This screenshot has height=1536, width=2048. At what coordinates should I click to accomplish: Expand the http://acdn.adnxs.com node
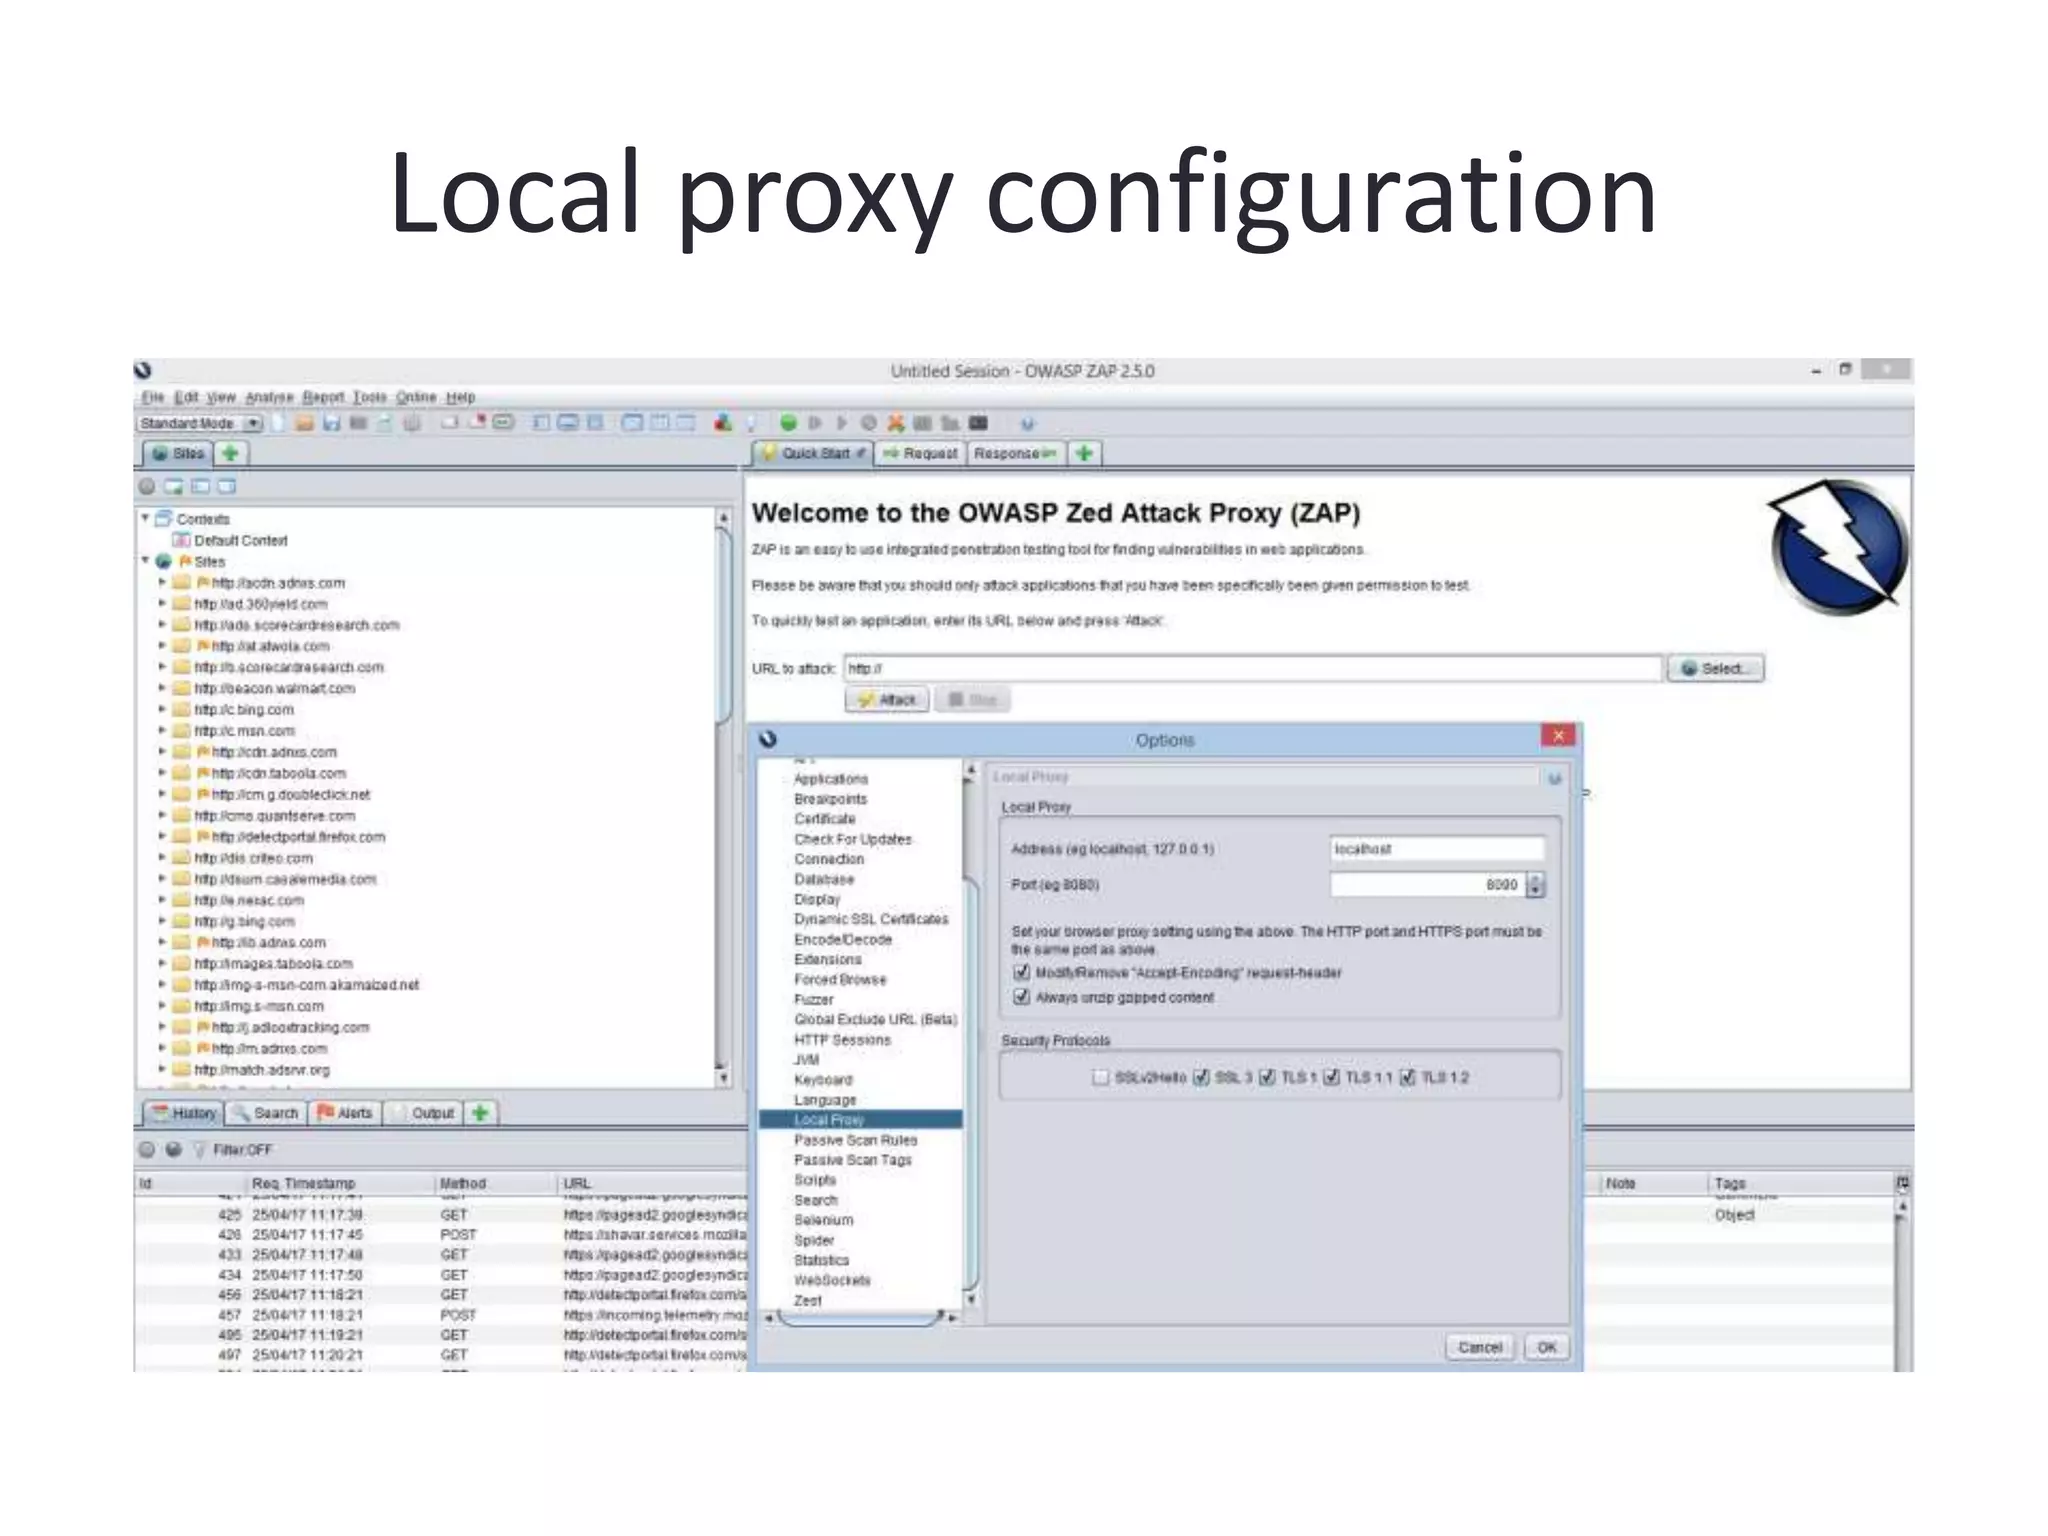click(x=162, y=582)
